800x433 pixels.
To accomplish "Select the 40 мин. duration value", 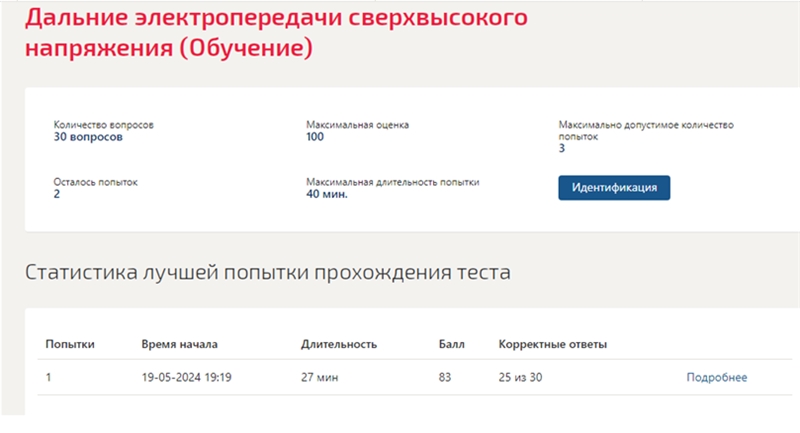I will (x=326, y=195).
